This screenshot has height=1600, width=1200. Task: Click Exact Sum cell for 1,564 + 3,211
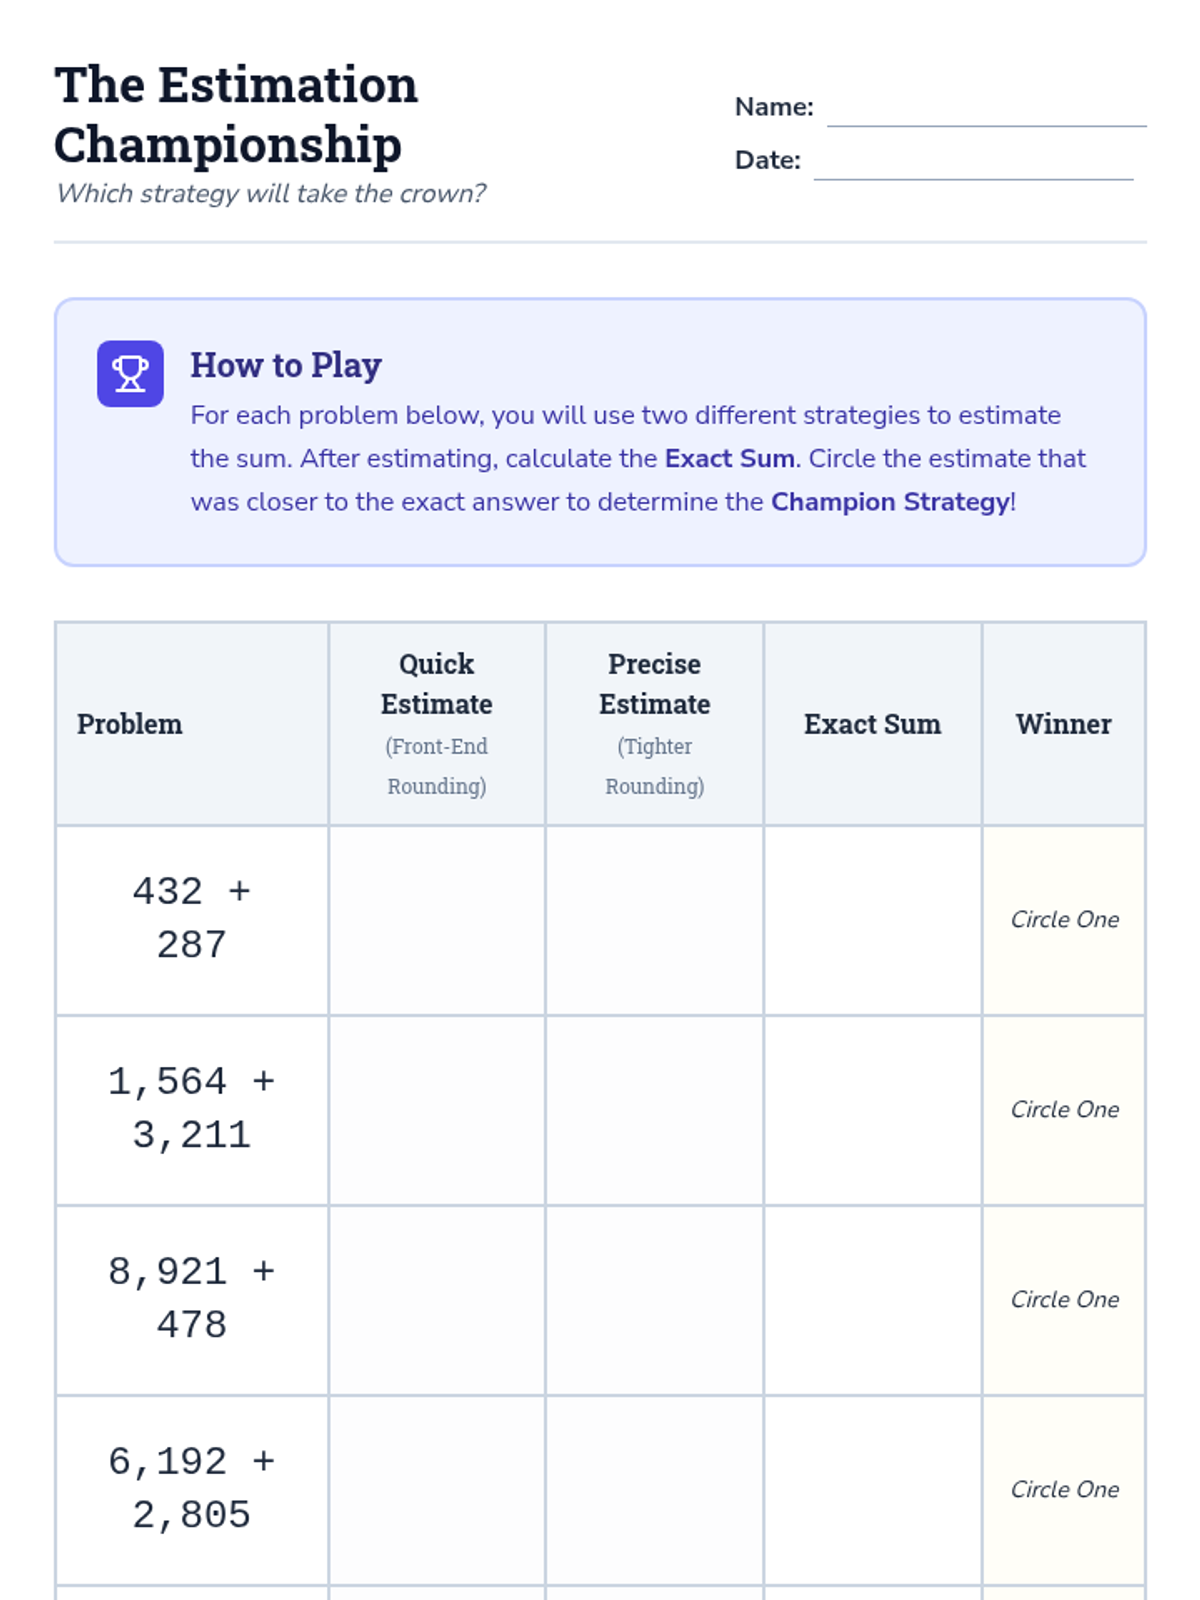coord(873,1110)
